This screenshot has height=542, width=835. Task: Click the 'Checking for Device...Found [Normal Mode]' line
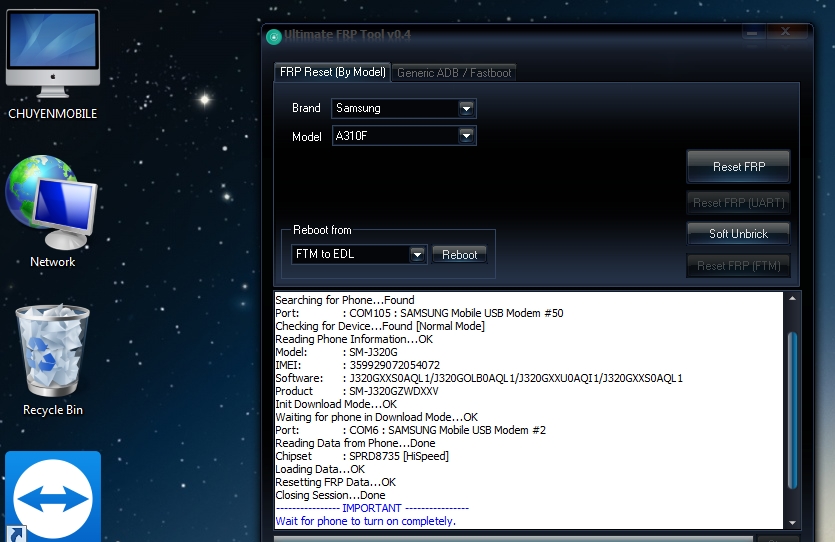tap(380, 326)
